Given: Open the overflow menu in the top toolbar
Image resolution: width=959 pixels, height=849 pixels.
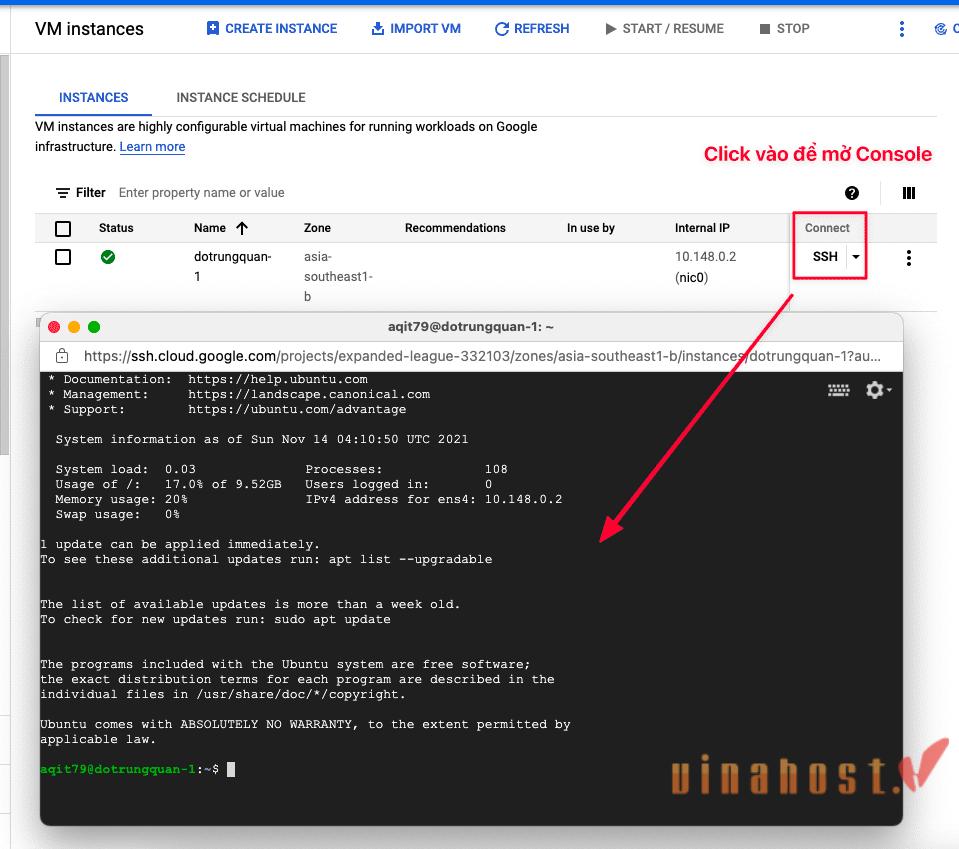Looking at the screenshot, I should point(901,28).
